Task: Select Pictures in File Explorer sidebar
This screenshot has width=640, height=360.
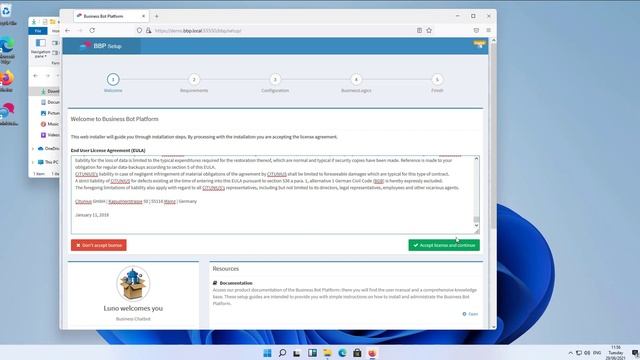Action: point(50,113)
